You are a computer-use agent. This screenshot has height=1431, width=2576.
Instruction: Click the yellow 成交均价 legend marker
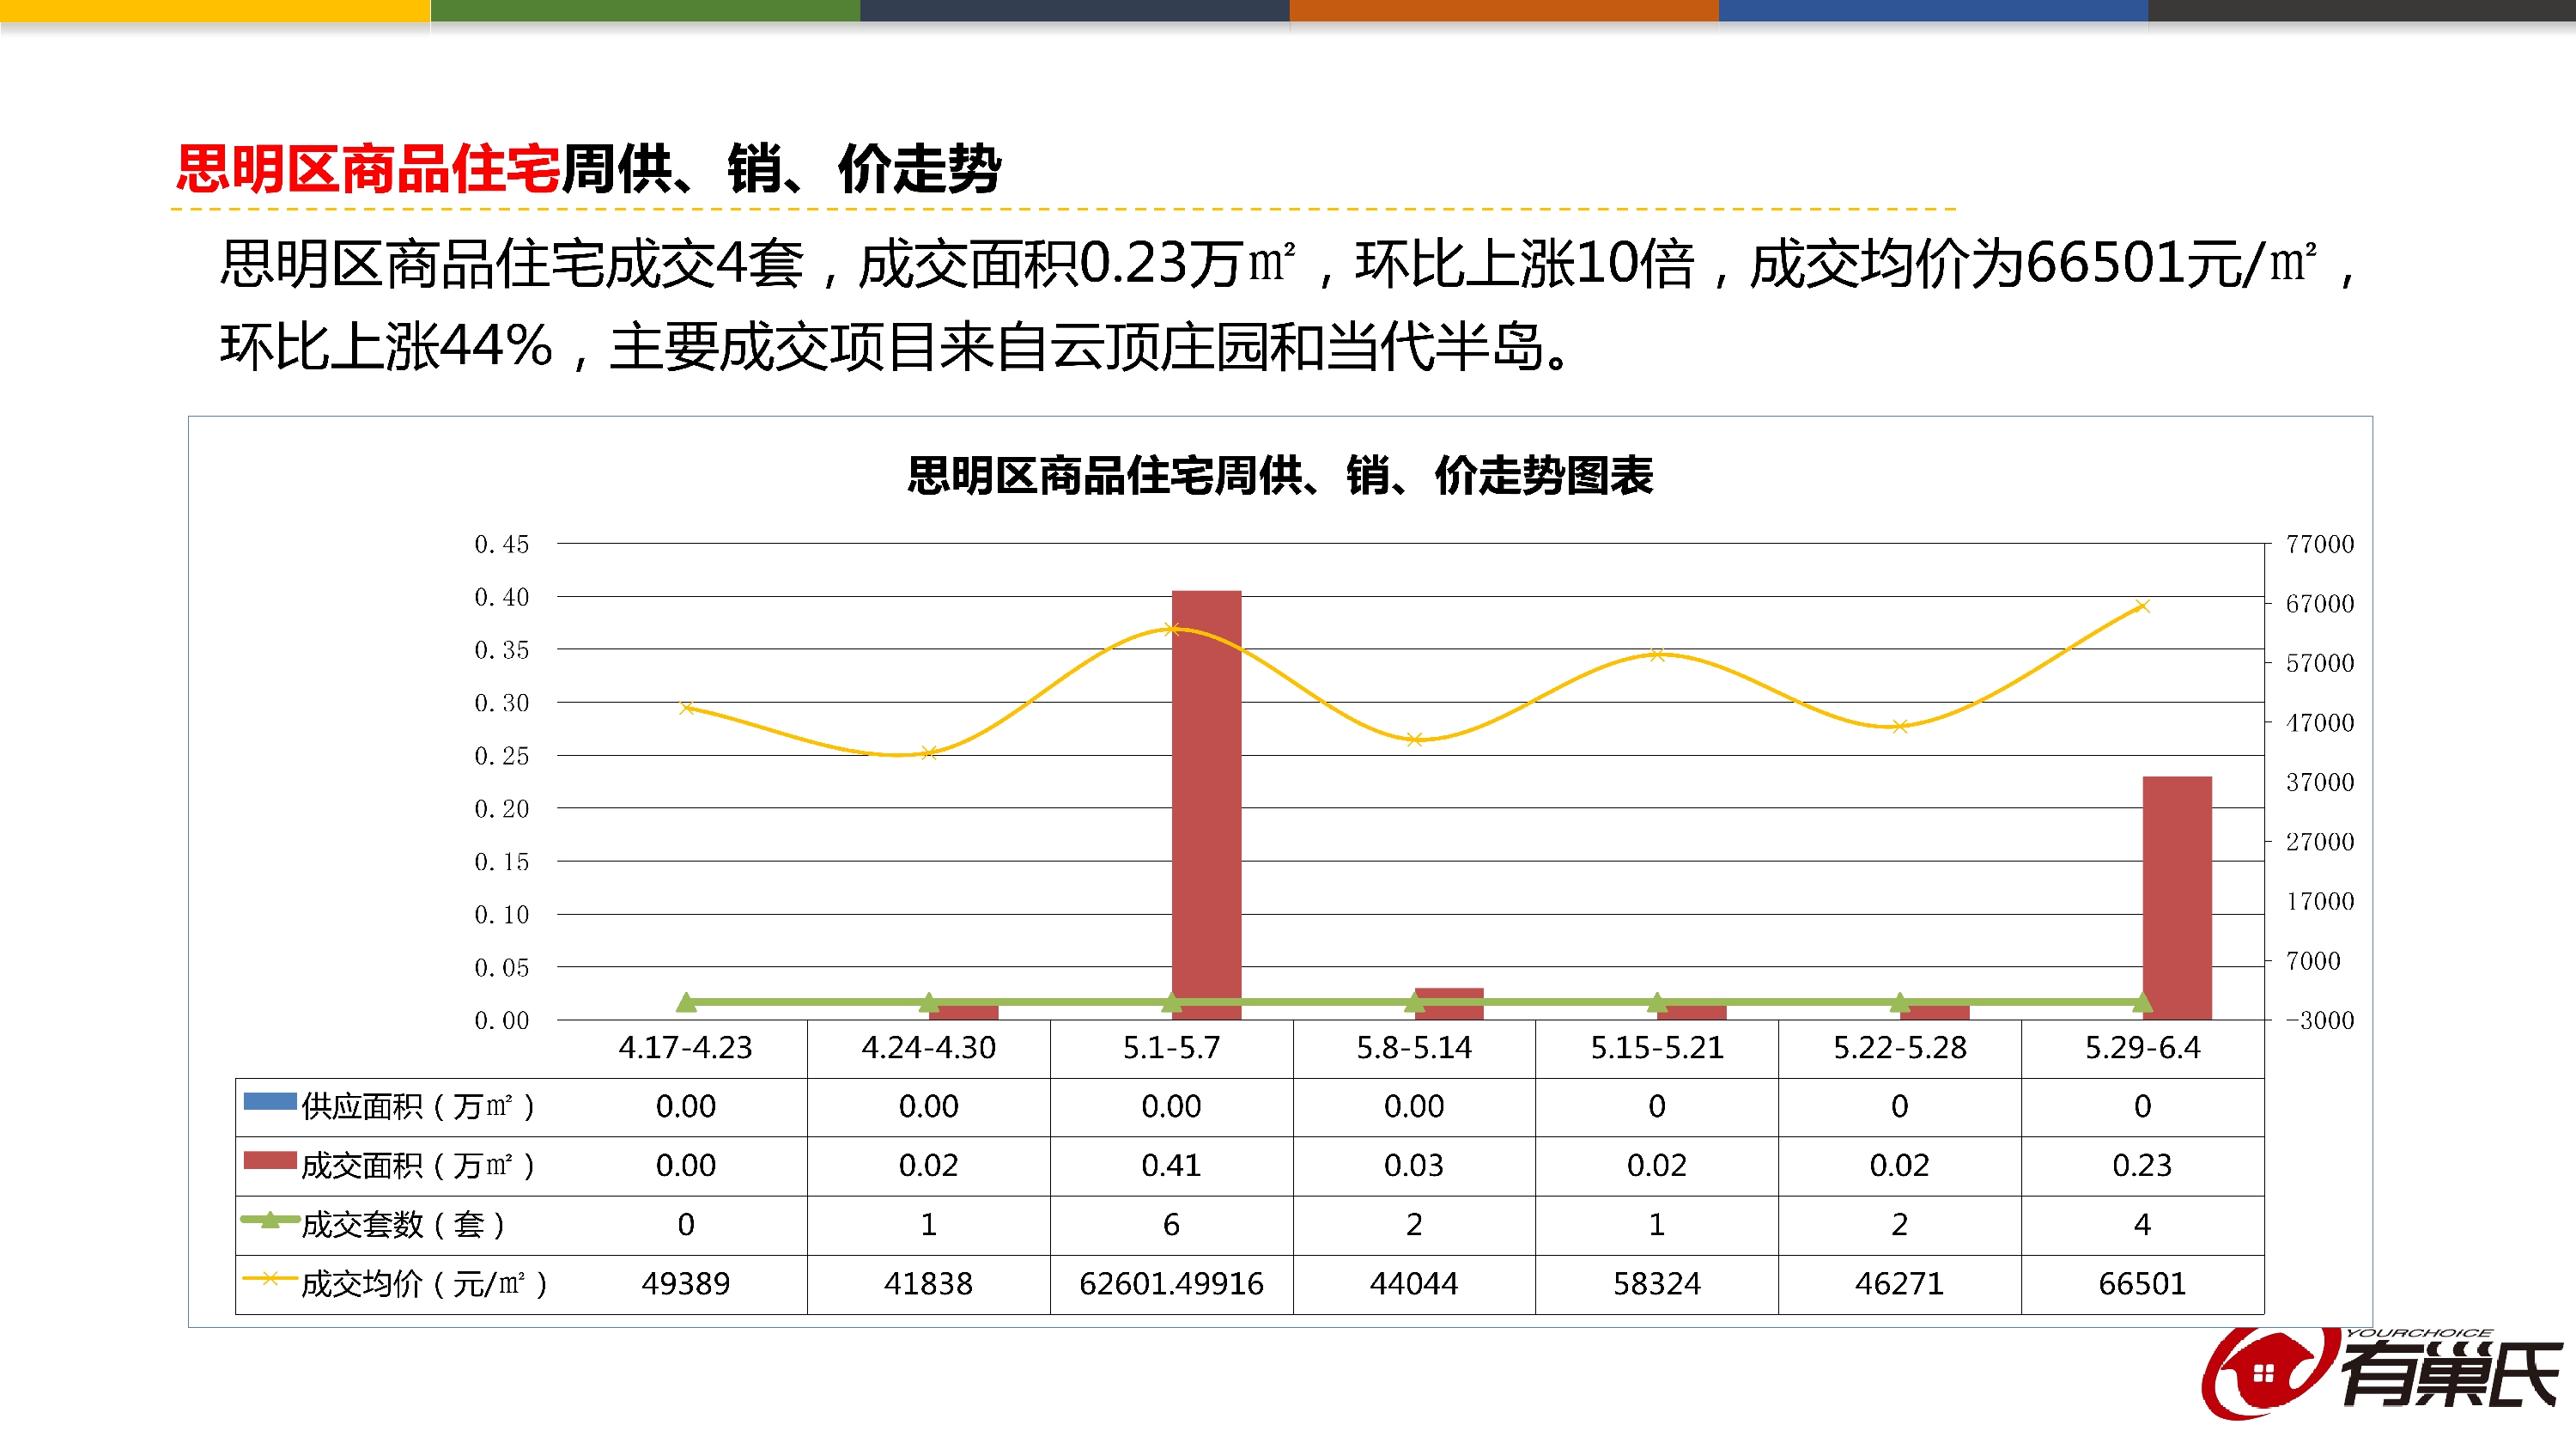pyautogui.click(x=270, y=1278)
